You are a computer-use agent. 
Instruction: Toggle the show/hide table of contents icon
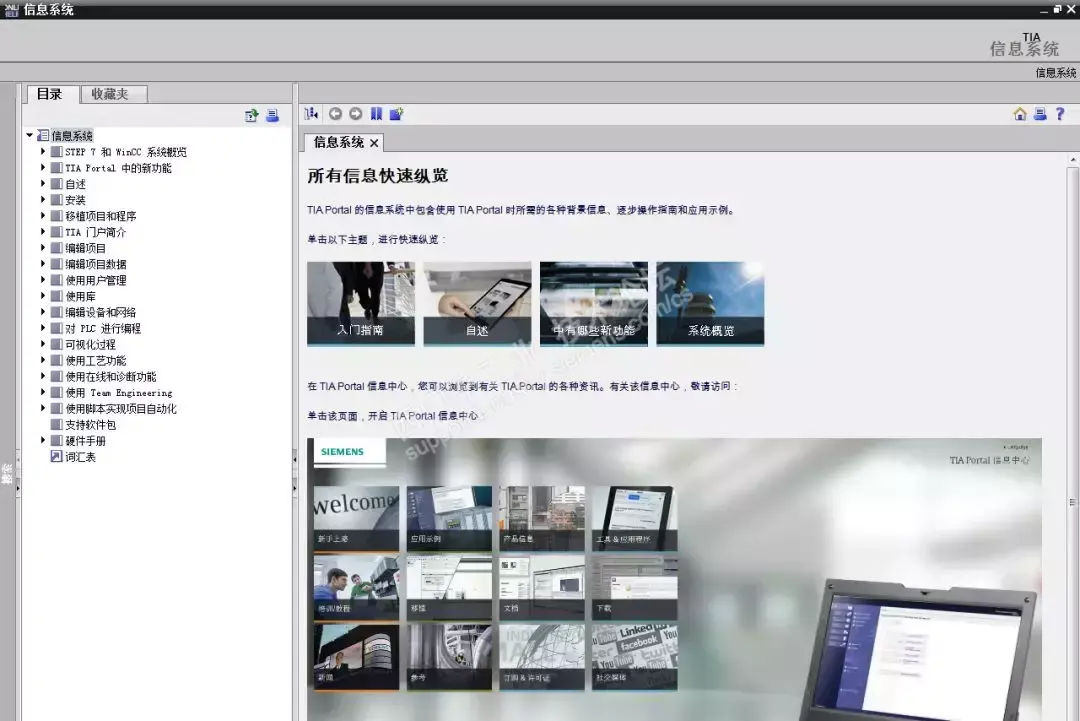pyautogui.click(x=311, y=114)
